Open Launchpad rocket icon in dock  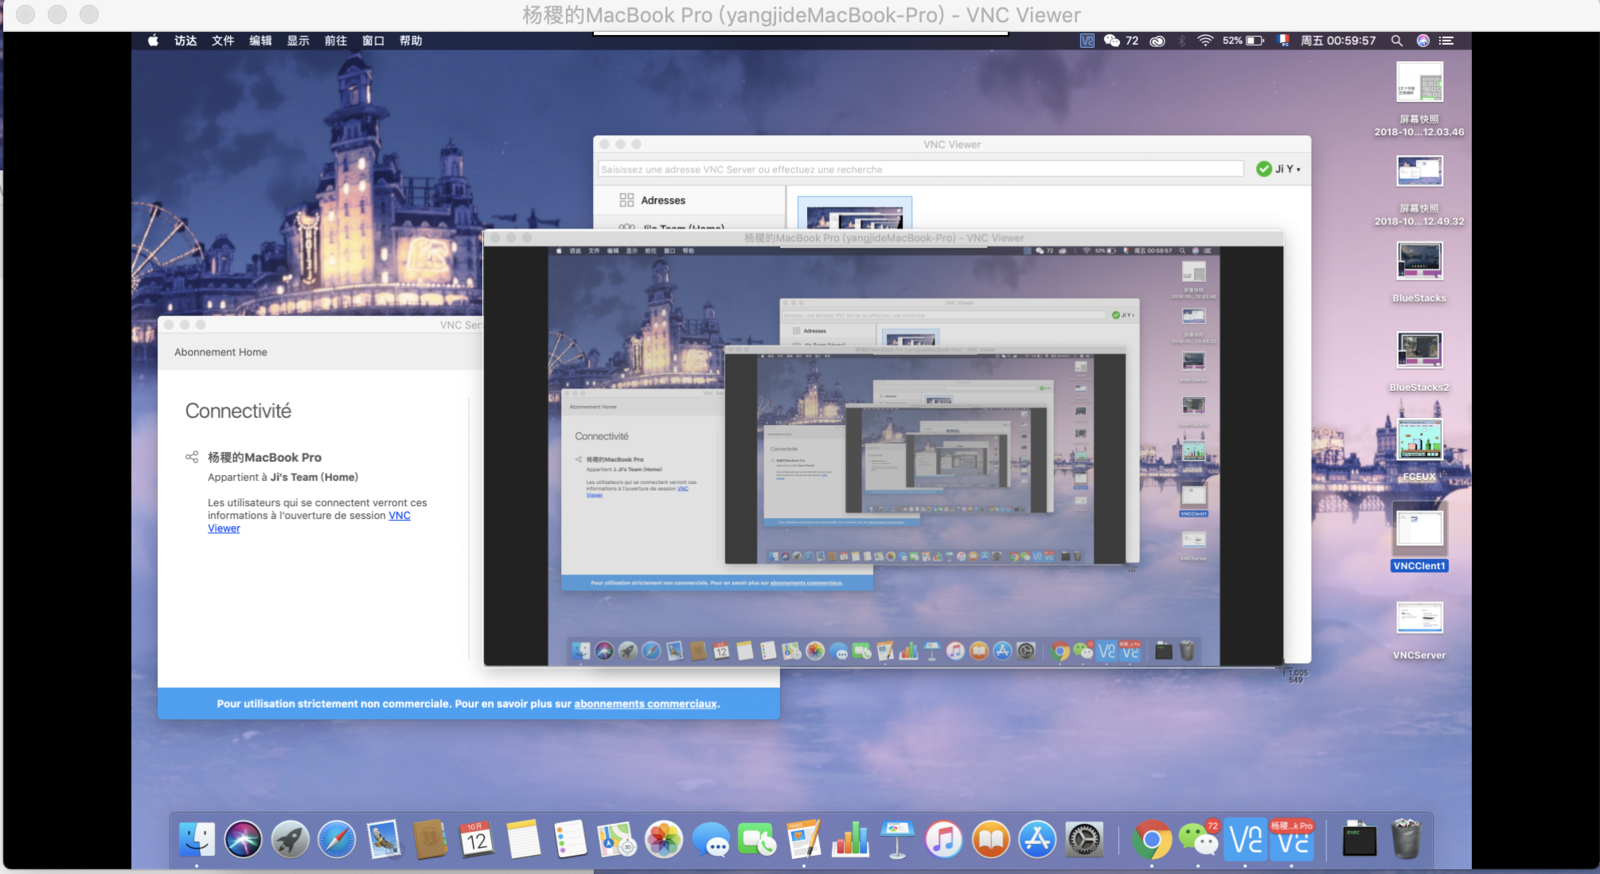click(290, 840)
